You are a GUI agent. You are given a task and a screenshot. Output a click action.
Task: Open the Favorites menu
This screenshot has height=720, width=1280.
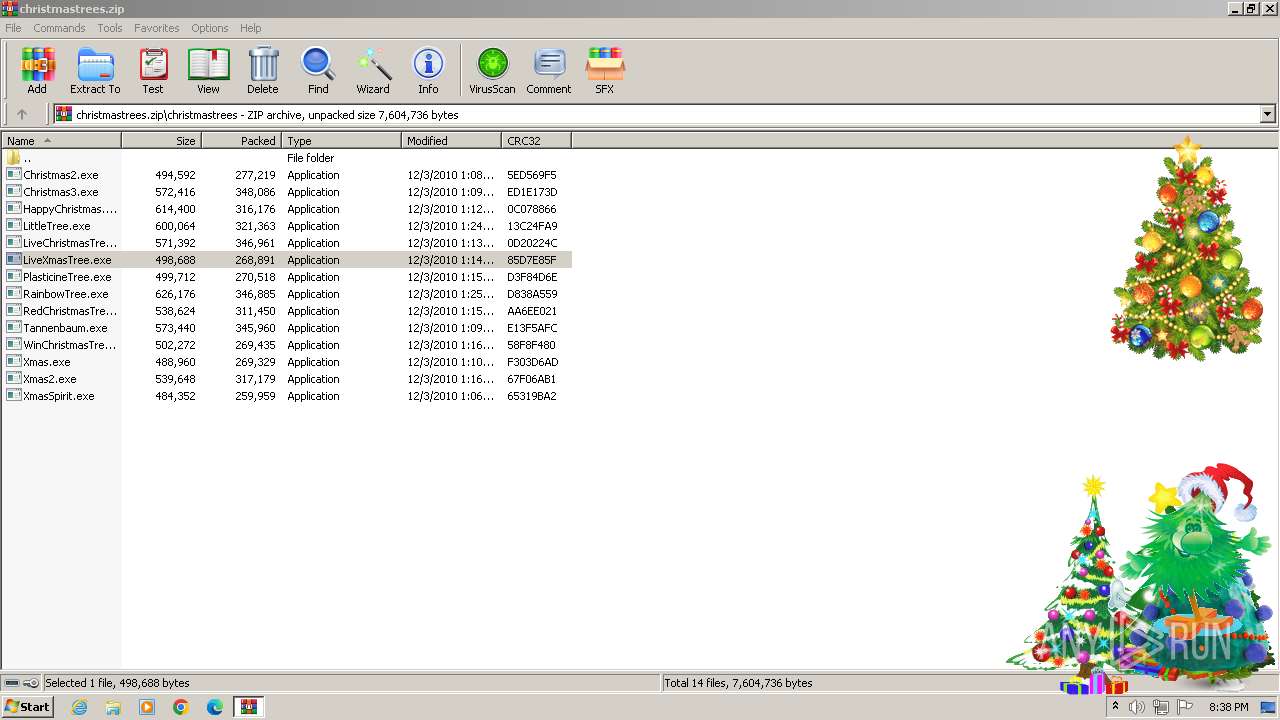click(x=157, y=28)
